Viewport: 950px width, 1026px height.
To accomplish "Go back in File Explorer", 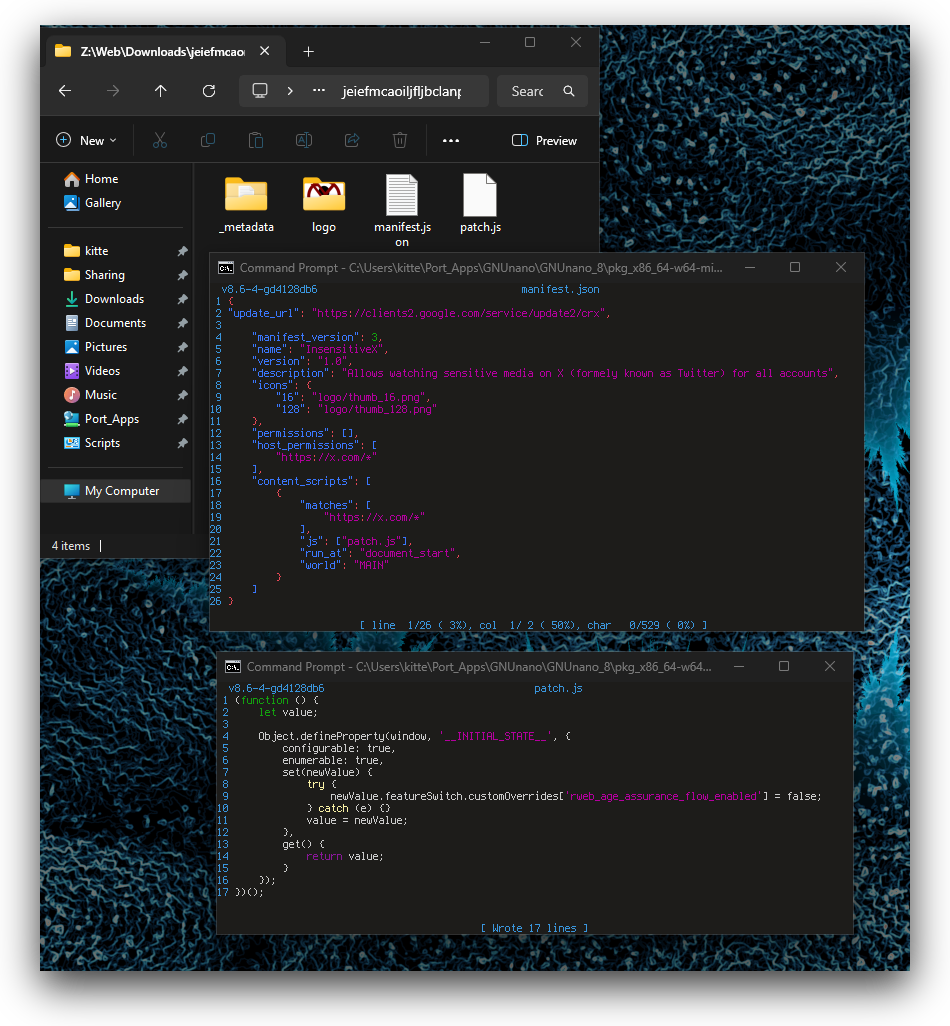I will tap(65, 91).
